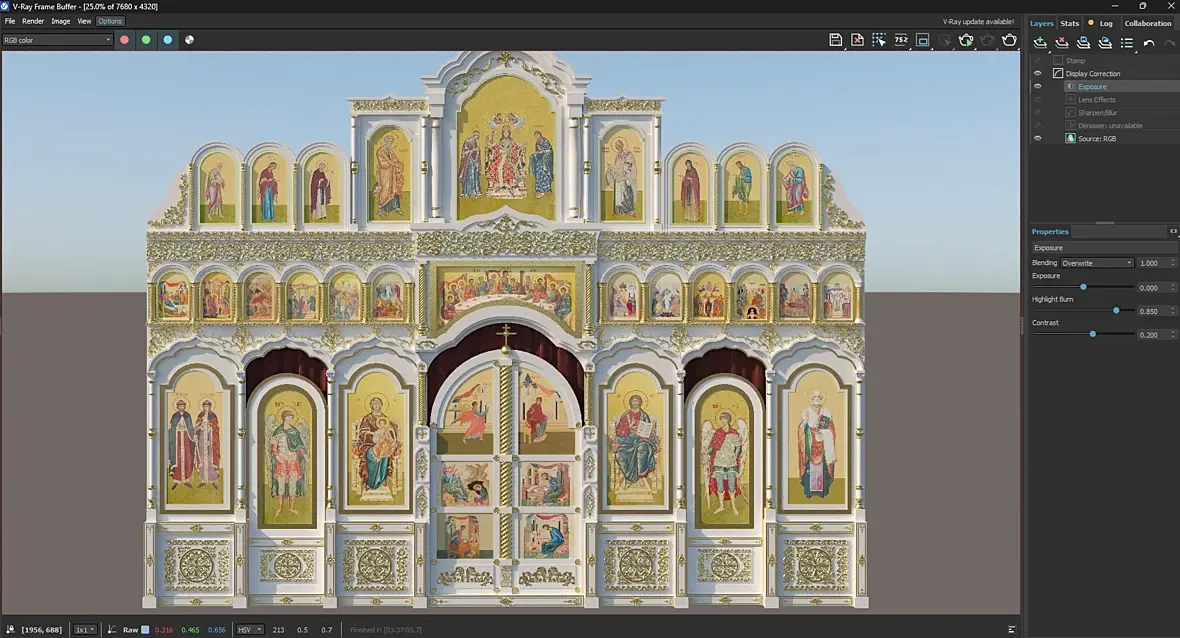Viewport: 1180px width, 638px height.
Task: Open the Render menu
Action: [x=33, y=21]
